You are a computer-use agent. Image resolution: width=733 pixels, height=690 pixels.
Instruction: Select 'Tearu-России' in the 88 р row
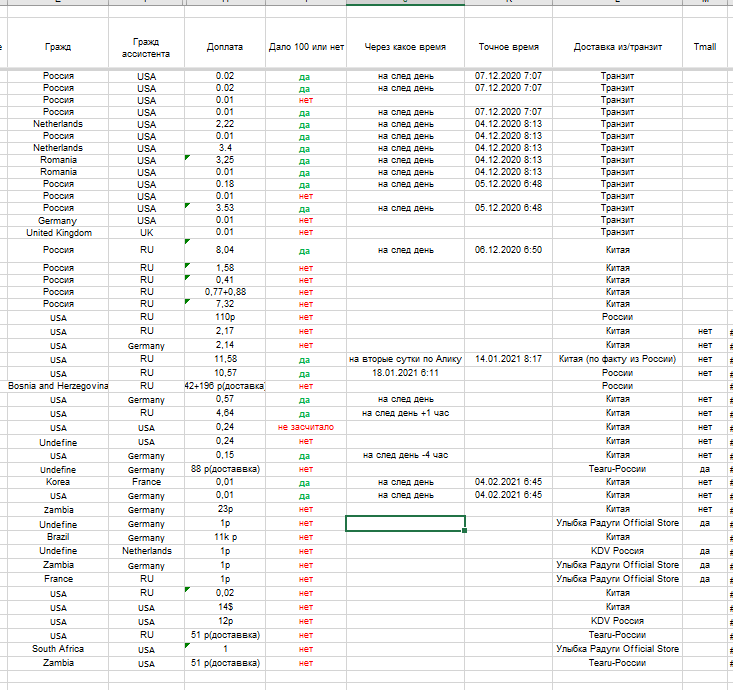click(x=618, y=469)
